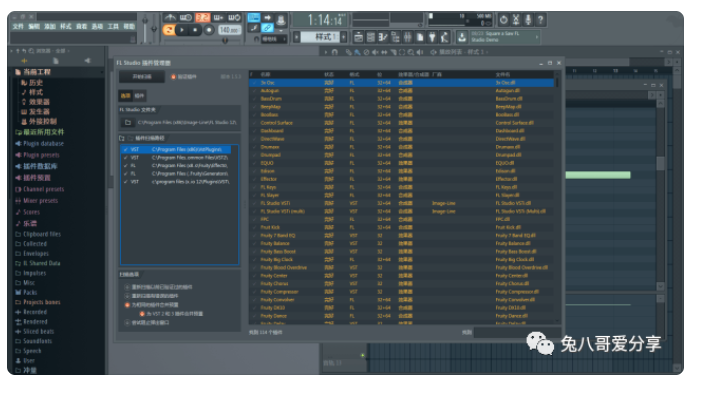The image size is (702, 394).
Task: Toggle the wait-for-input icon
Action: coord(186,17)
